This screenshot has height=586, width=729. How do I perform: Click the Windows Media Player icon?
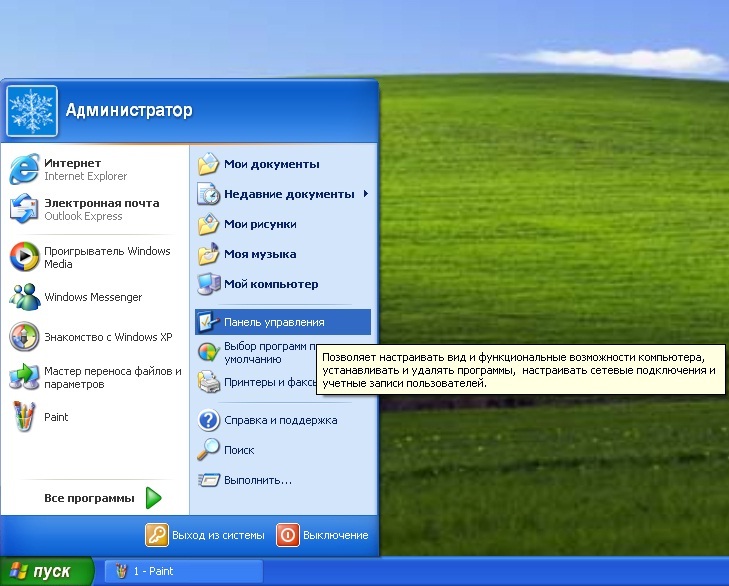(x=24, y=257)
